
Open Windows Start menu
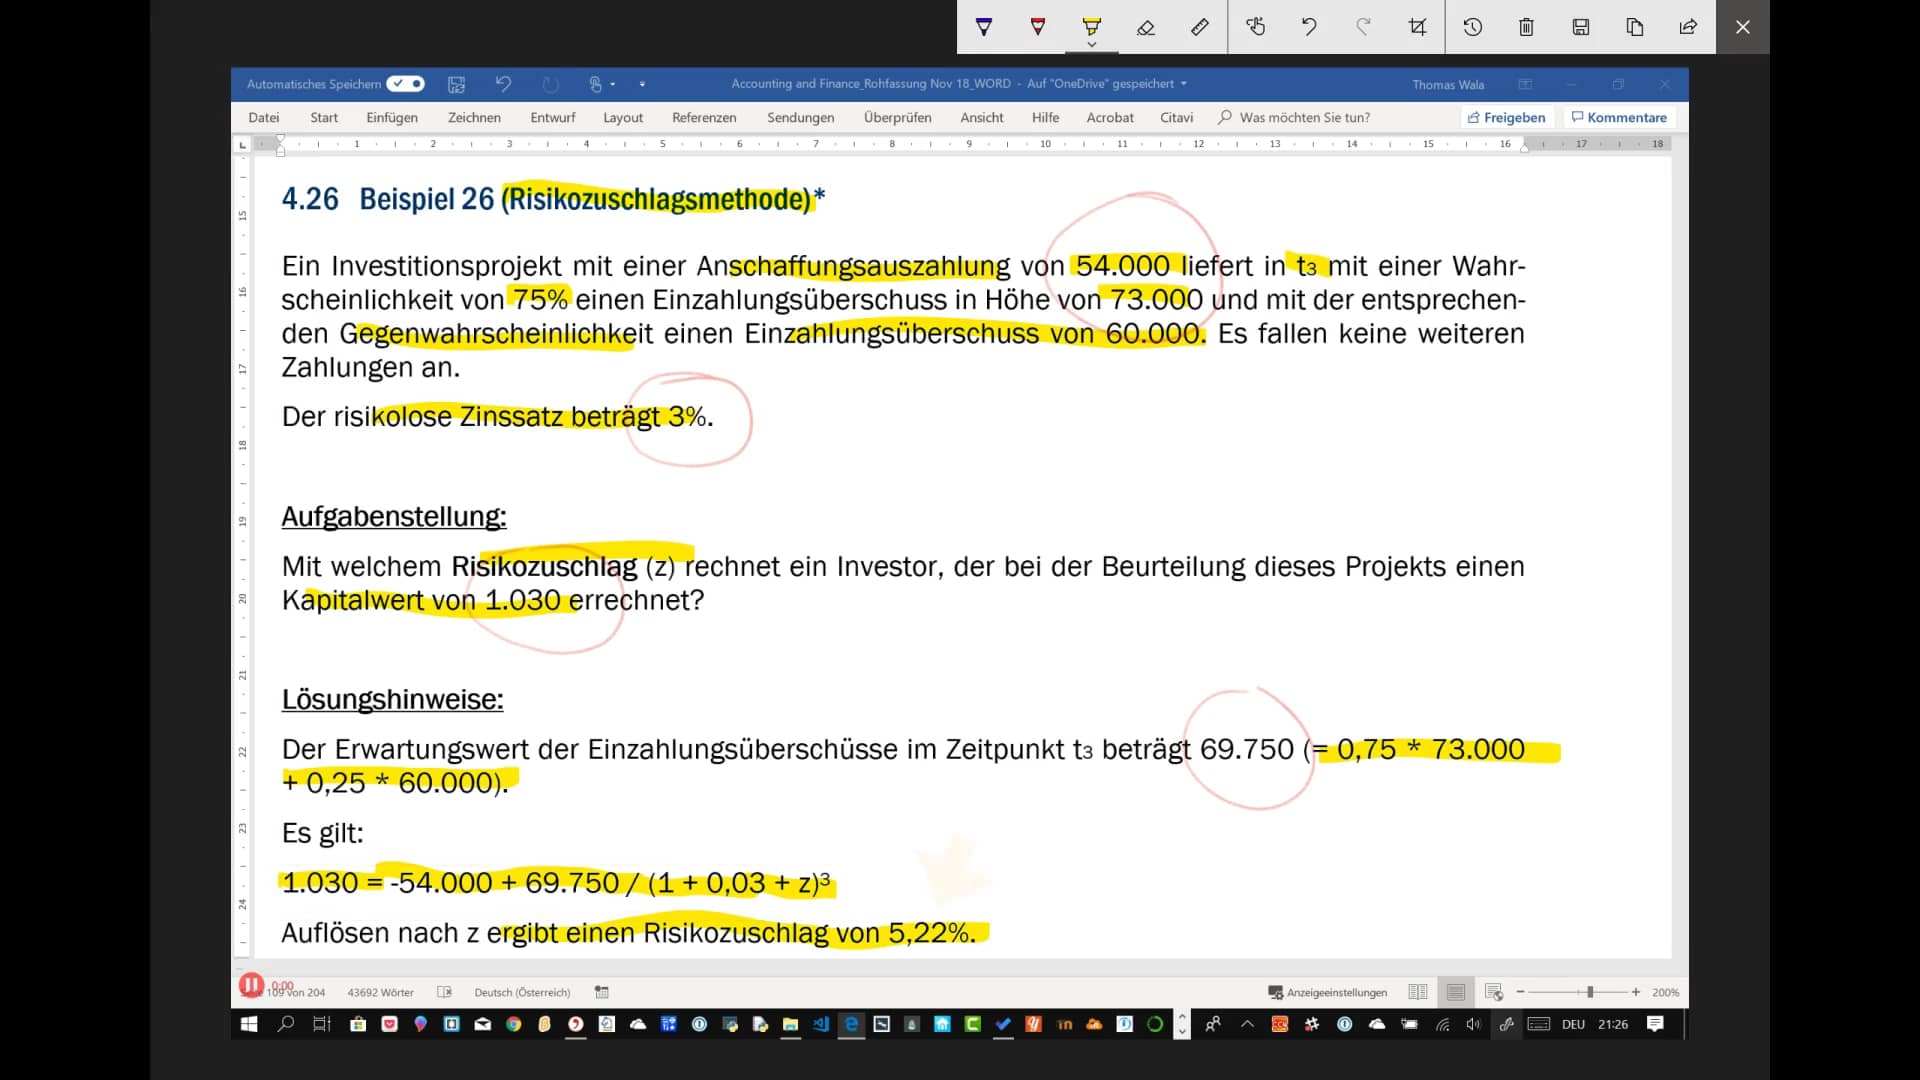249,1024
